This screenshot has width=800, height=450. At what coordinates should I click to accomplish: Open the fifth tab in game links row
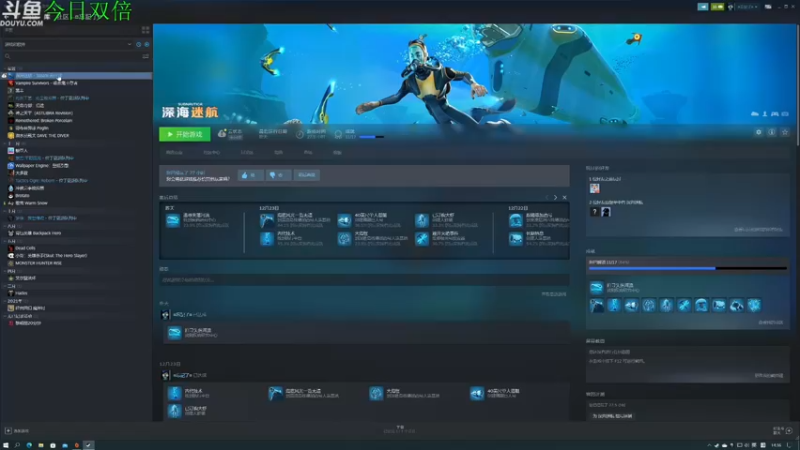pos(308,153)
